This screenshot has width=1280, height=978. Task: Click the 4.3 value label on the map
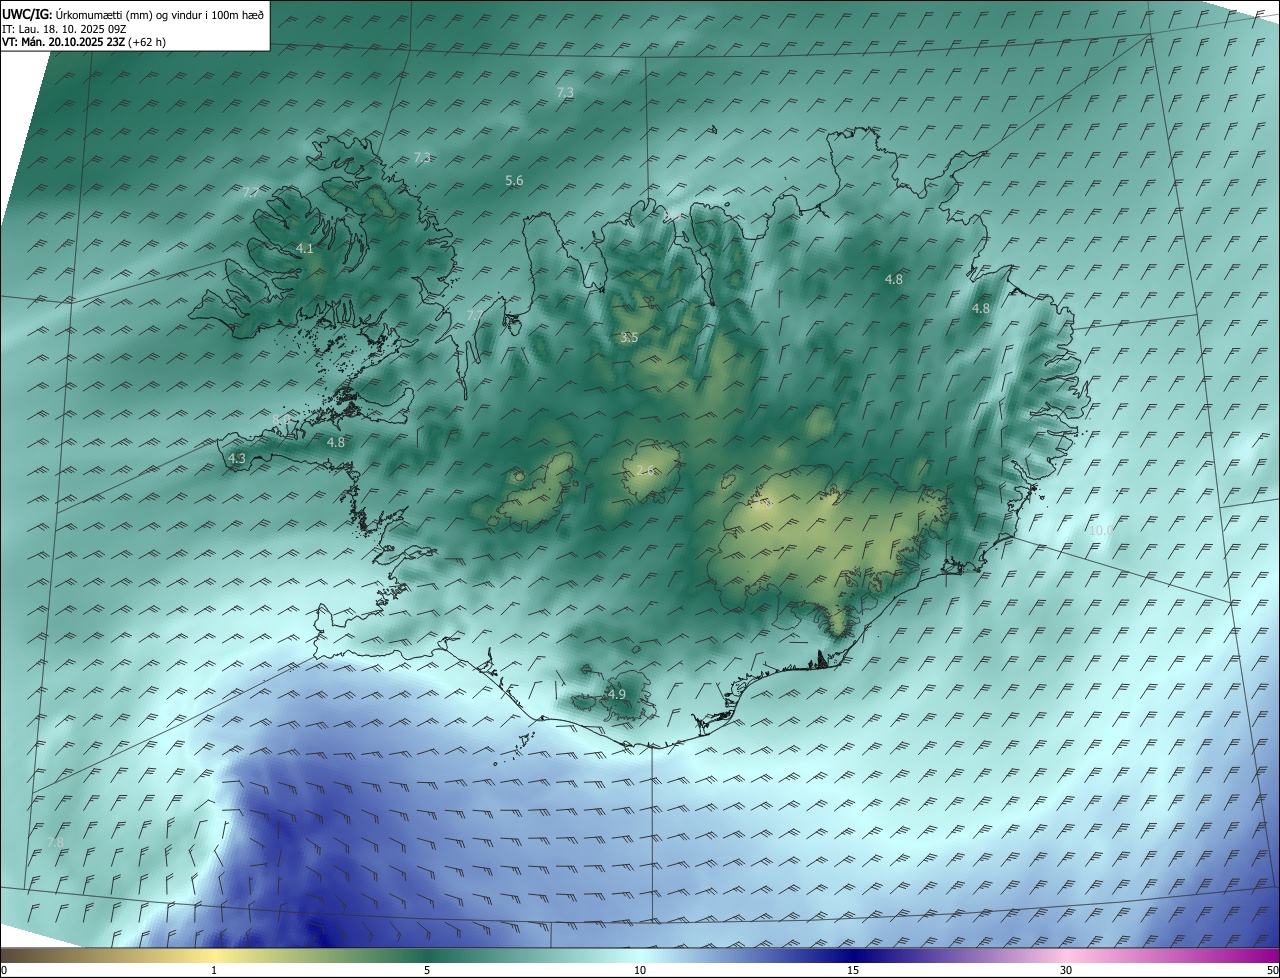pyautogui.click(x=237, y=458)
